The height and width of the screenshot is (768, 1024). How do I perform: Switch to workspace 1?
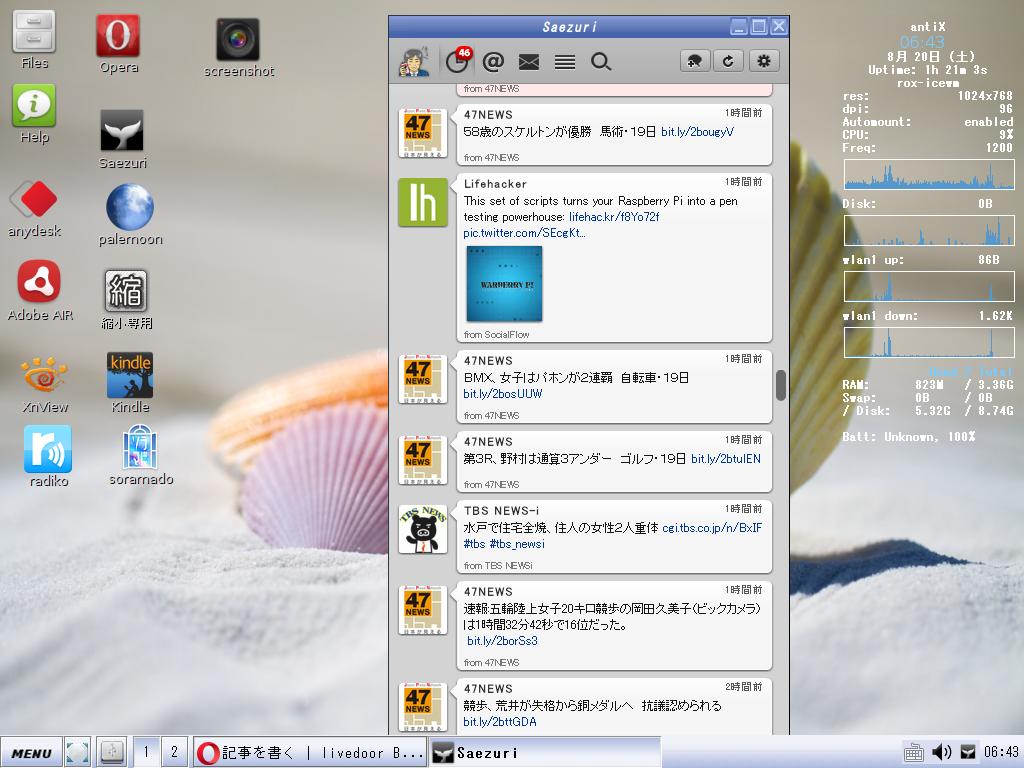click(x=146, y=752)
